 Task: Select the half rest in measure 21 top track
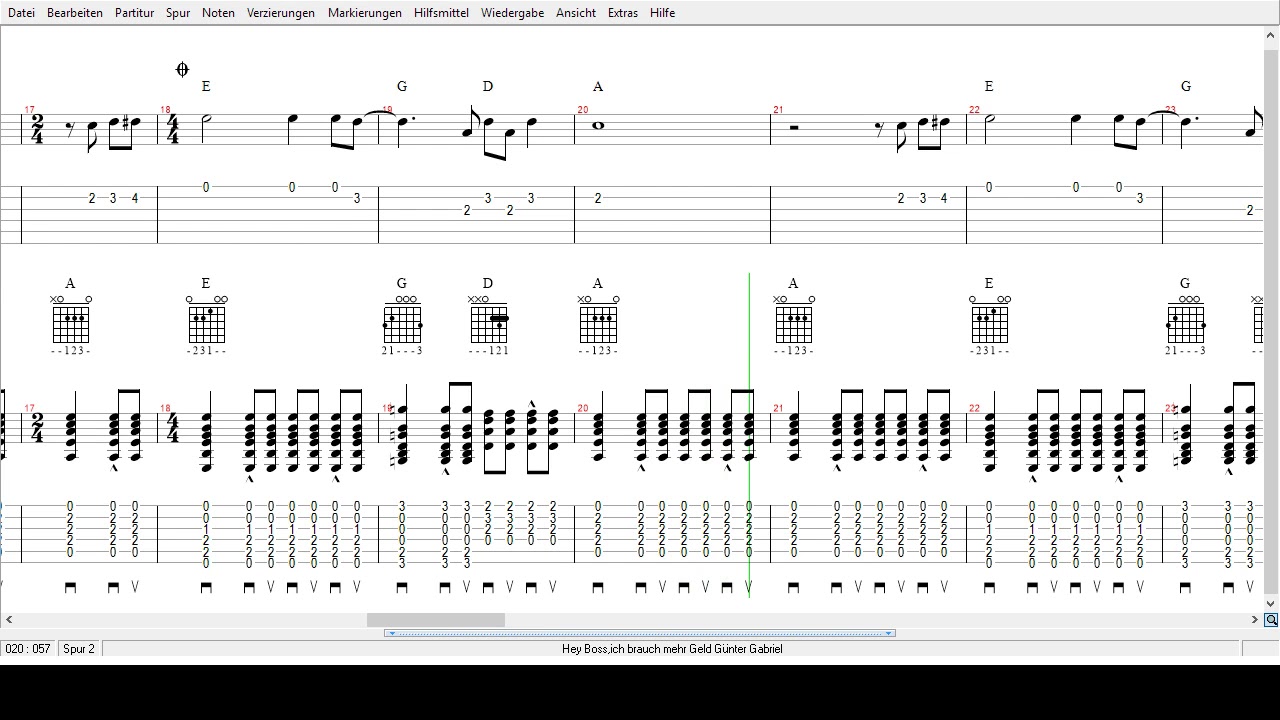[794, 127]
